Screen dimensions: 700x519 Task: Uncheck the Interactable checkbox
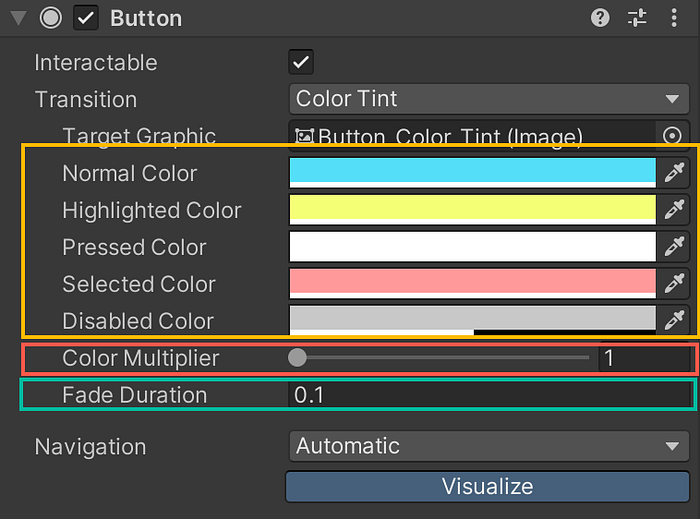(x=301, y=62)
